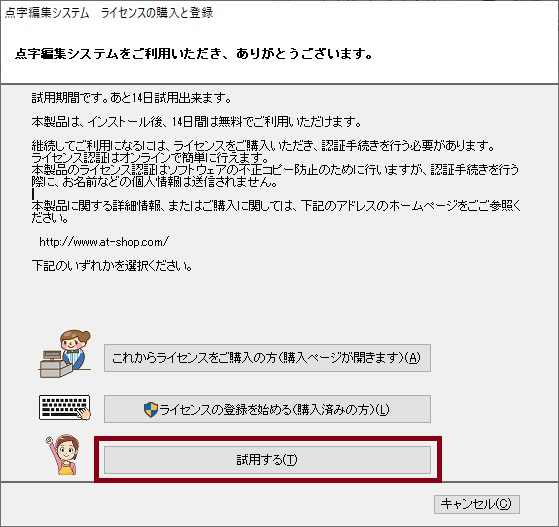Open the license purchase page button (A)
Viewport: 559px width, 527px height.
pyautogui.click(x=267, y=358)
